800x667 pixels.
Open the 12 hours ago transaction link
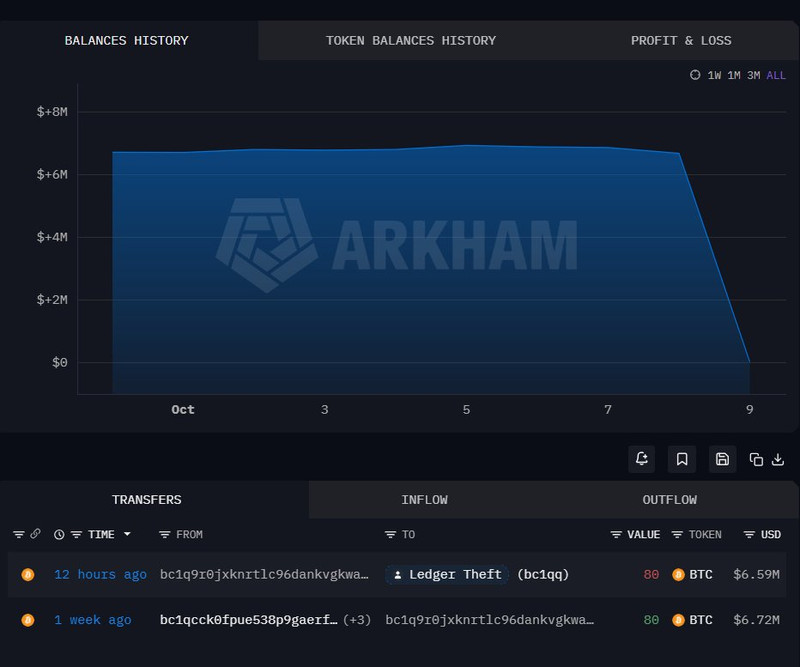101,575
